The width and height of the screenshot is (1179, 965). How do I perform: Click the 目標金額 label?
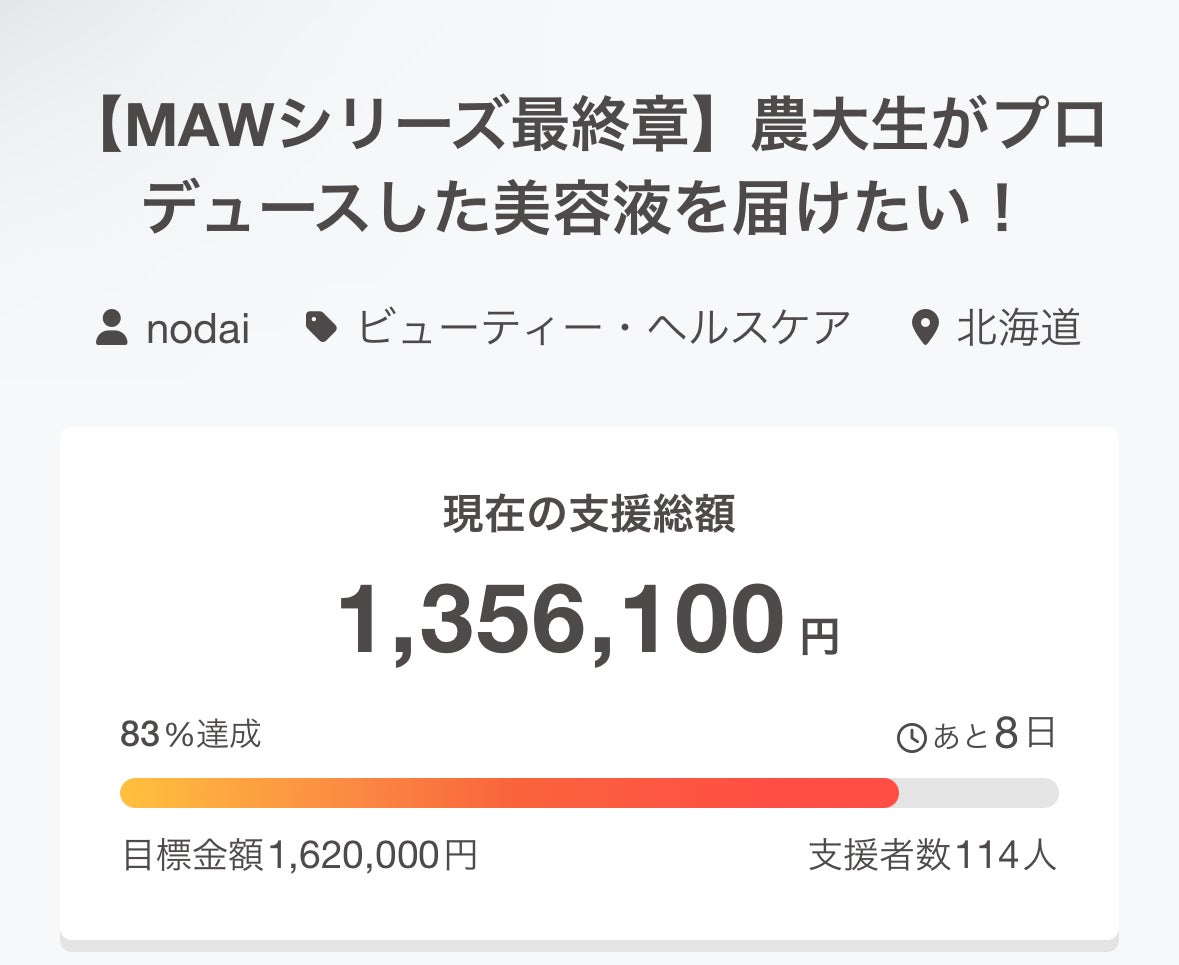[x=193, y=856]
